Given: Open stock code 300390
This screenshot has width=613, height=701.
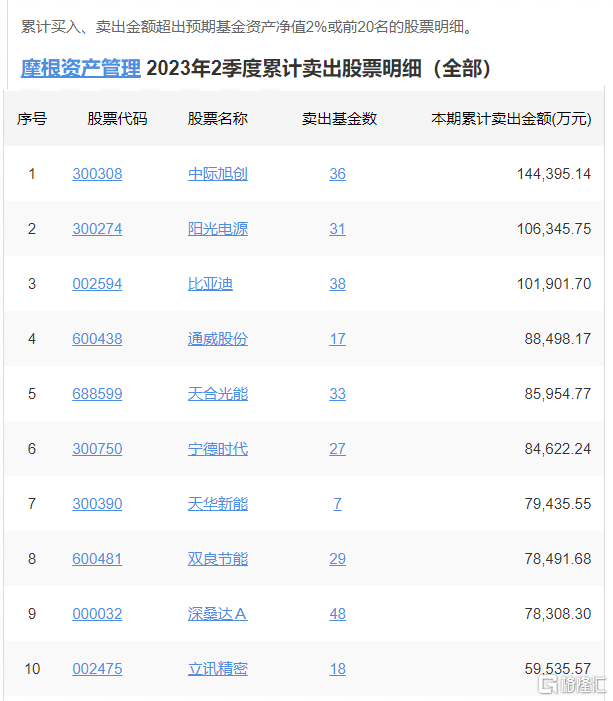Looking at the screenshot, I should 97,504.
